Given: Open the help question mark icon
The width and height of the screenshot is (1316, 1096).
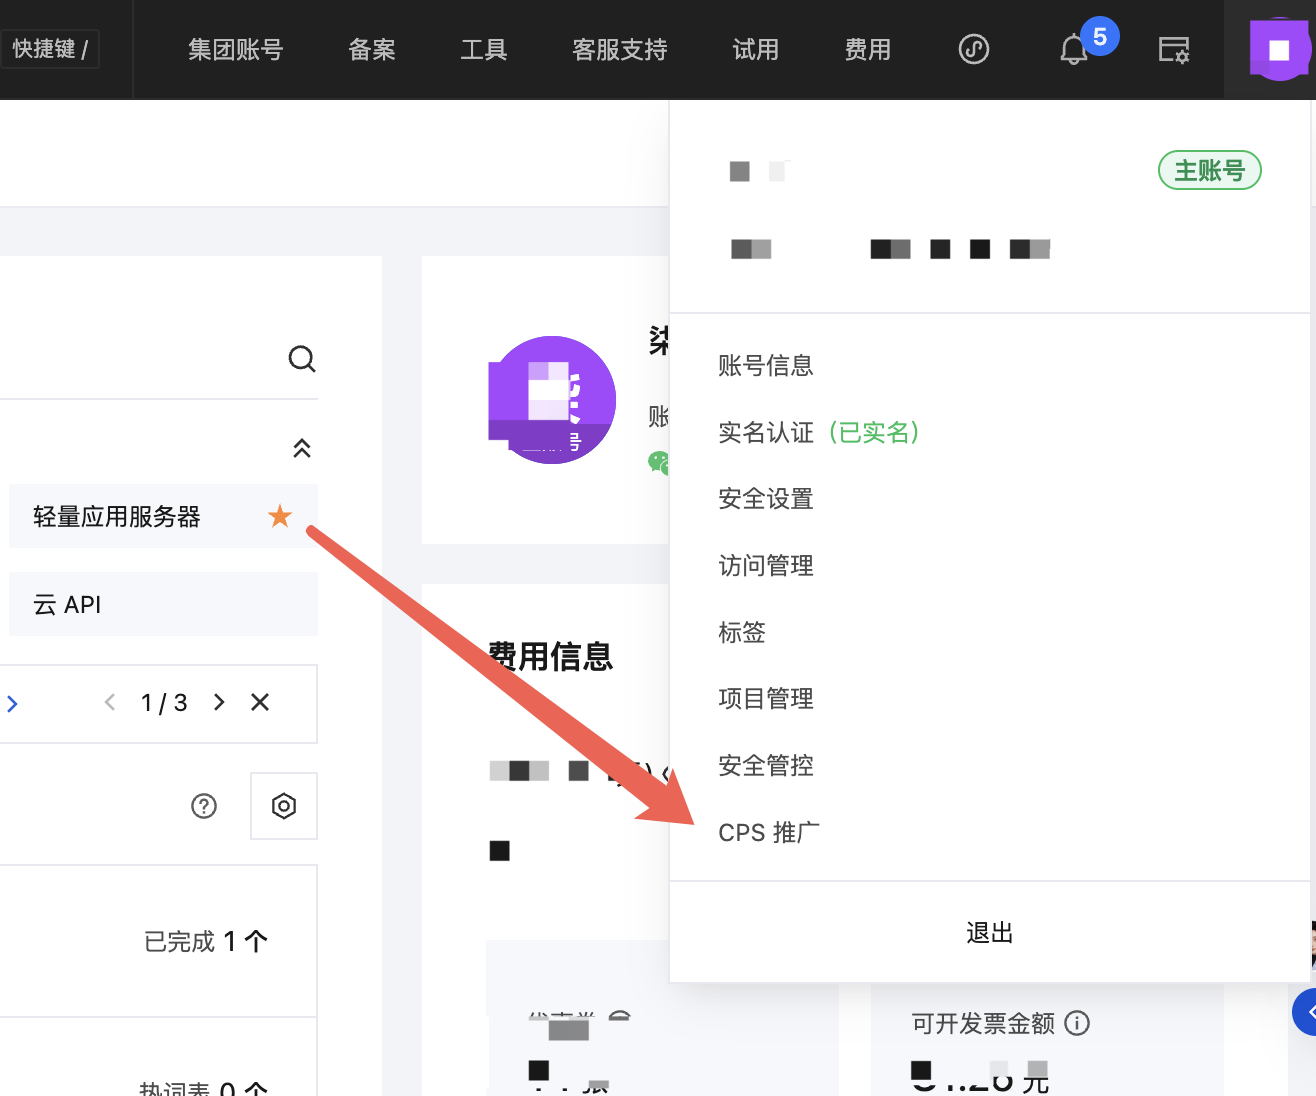Looking at the screenshot, I should [x=204, y=806].
